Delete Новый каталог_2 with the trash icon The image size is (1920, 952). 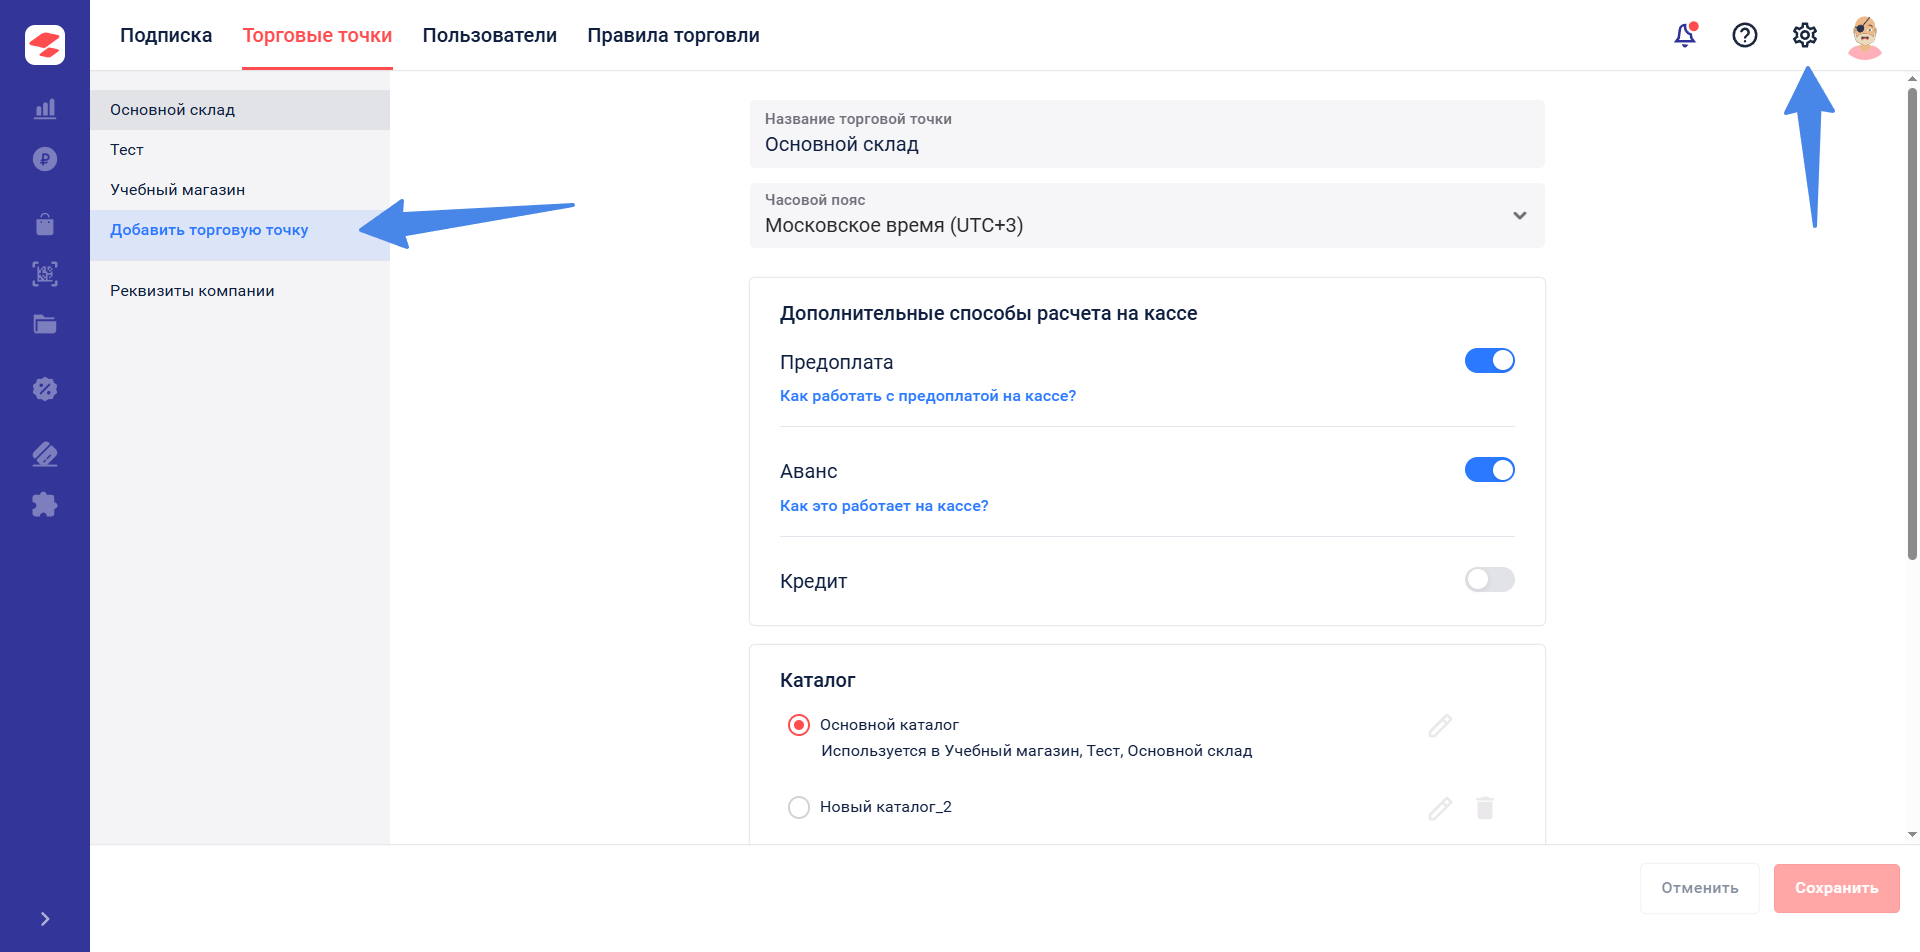pyautogui.click(x=1485, y=808)
